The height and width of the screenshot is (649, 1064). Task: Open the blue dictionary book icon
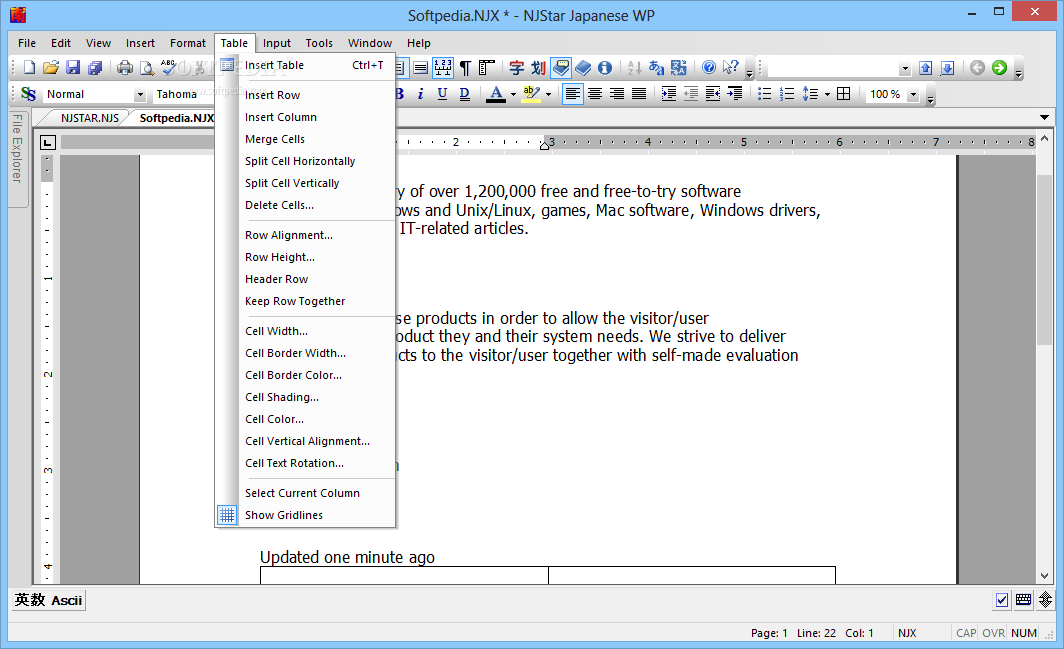click(x=583, y=67)
